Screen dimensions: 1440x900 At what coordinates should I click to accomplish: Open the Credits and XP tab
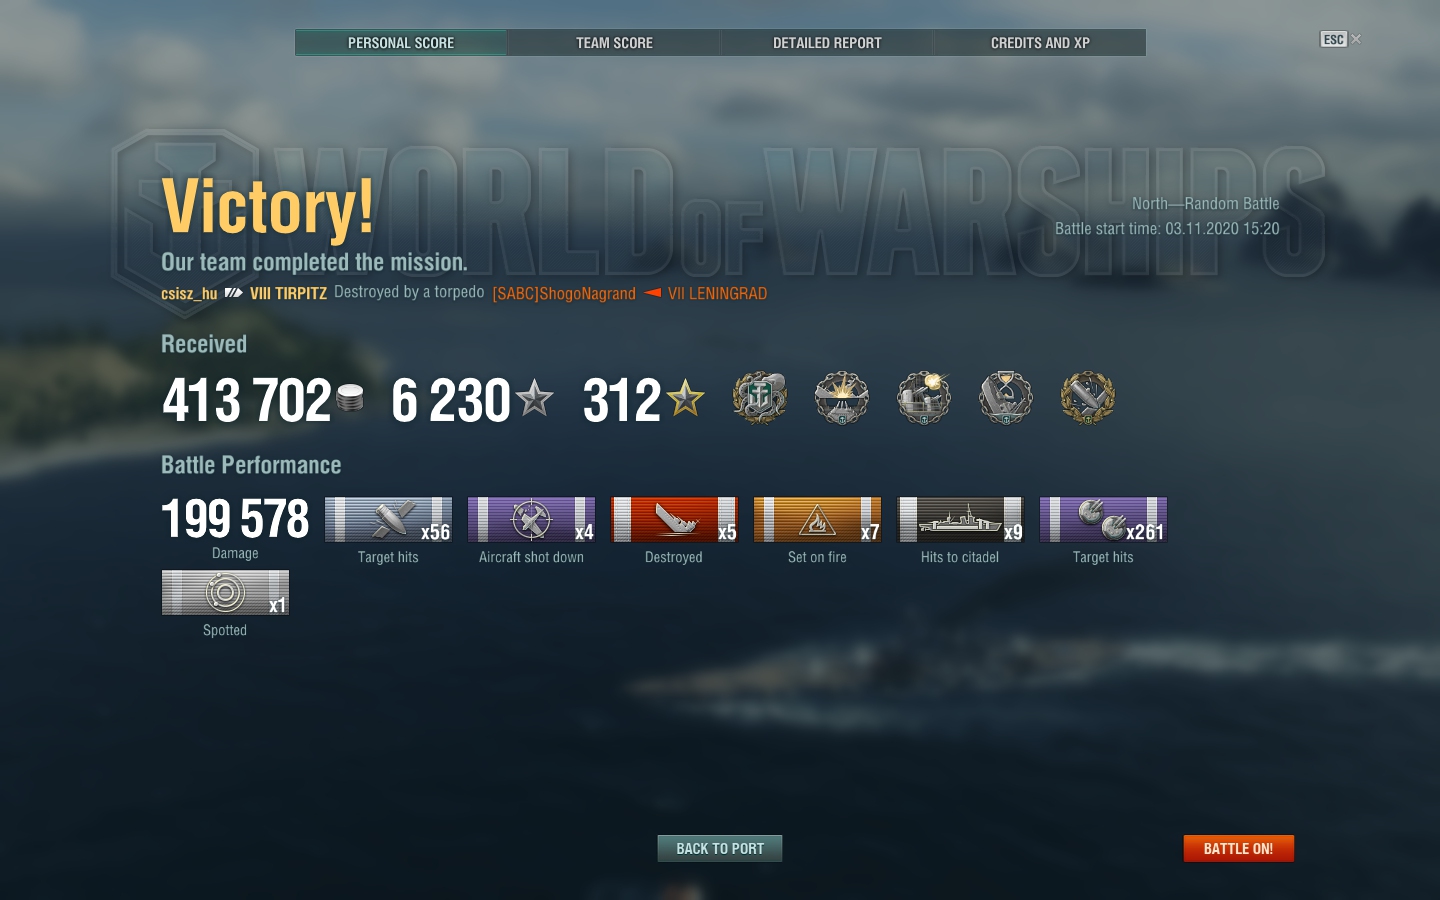1040,43
